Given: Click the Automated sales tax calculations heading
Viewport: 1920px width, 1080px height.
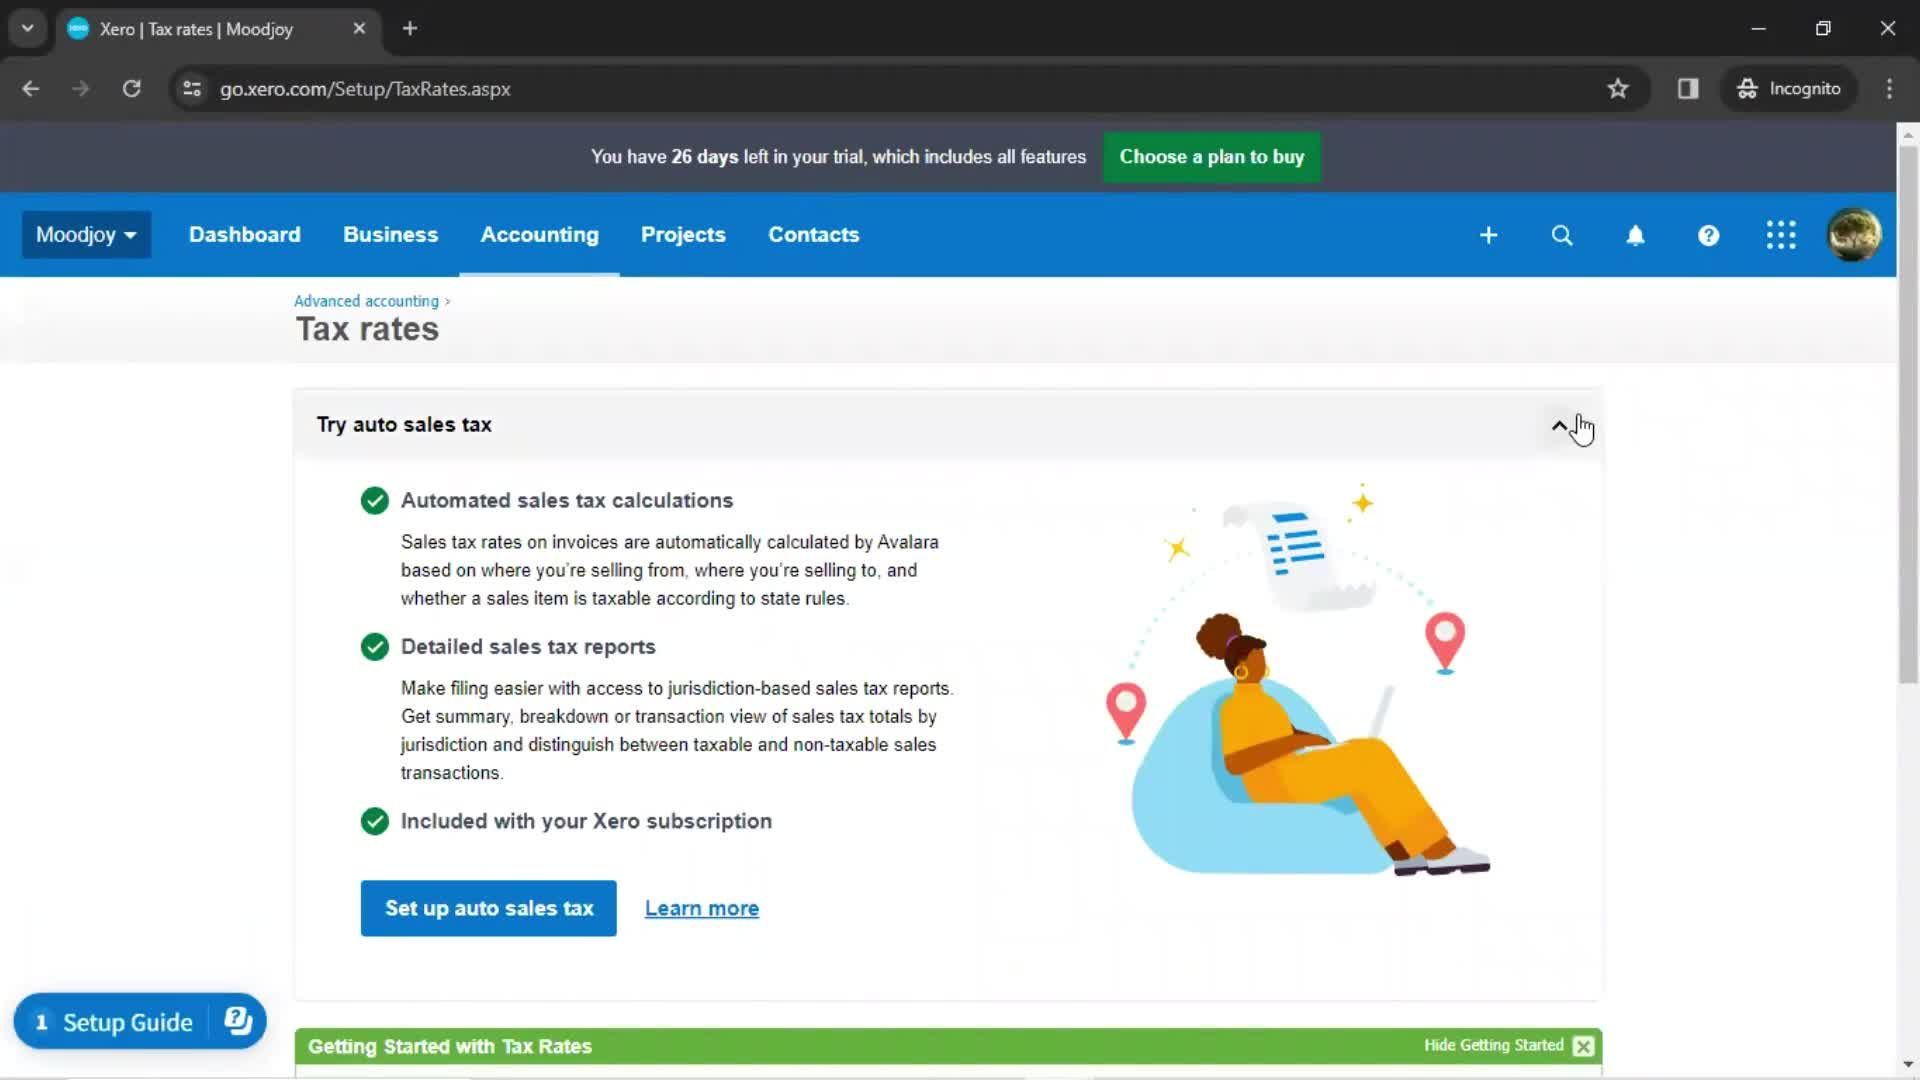Looking at the screenshot, I should coord(567,500).
